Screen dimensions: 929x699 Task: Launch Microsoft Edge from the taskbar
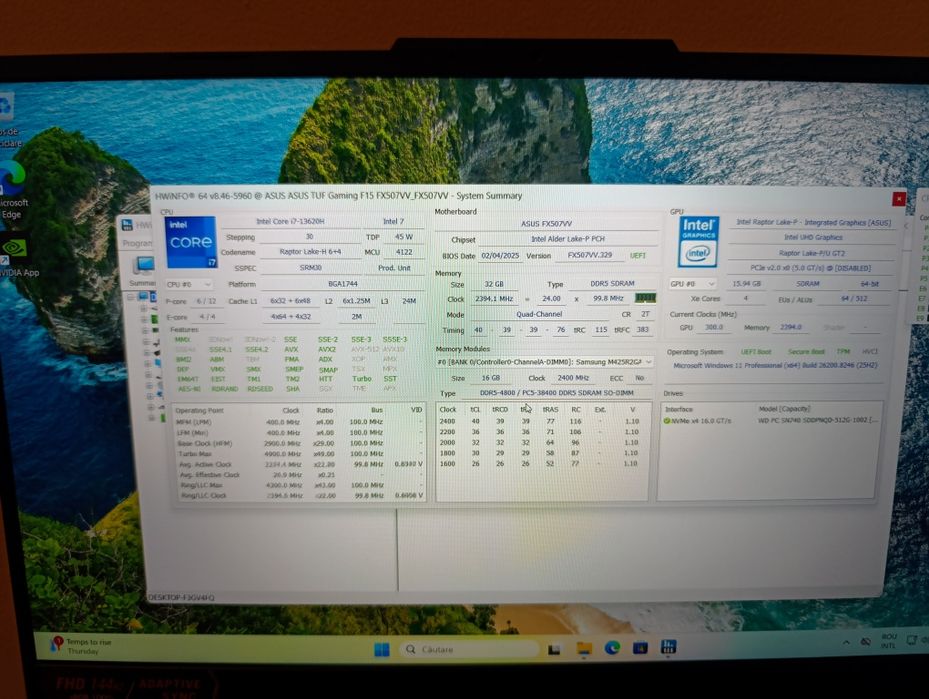[612, 648]
